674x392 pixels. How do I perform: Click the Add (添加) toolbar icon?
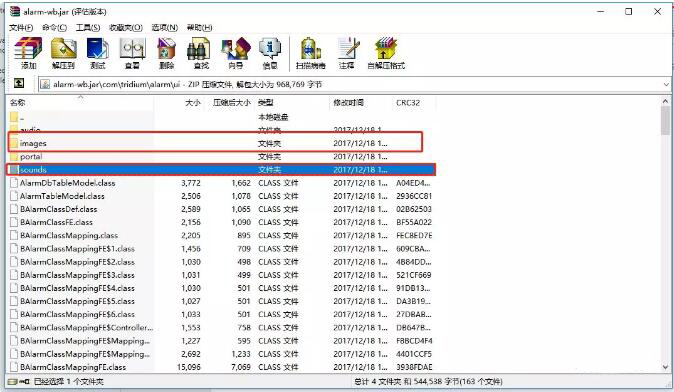click(x=28, y=53)
